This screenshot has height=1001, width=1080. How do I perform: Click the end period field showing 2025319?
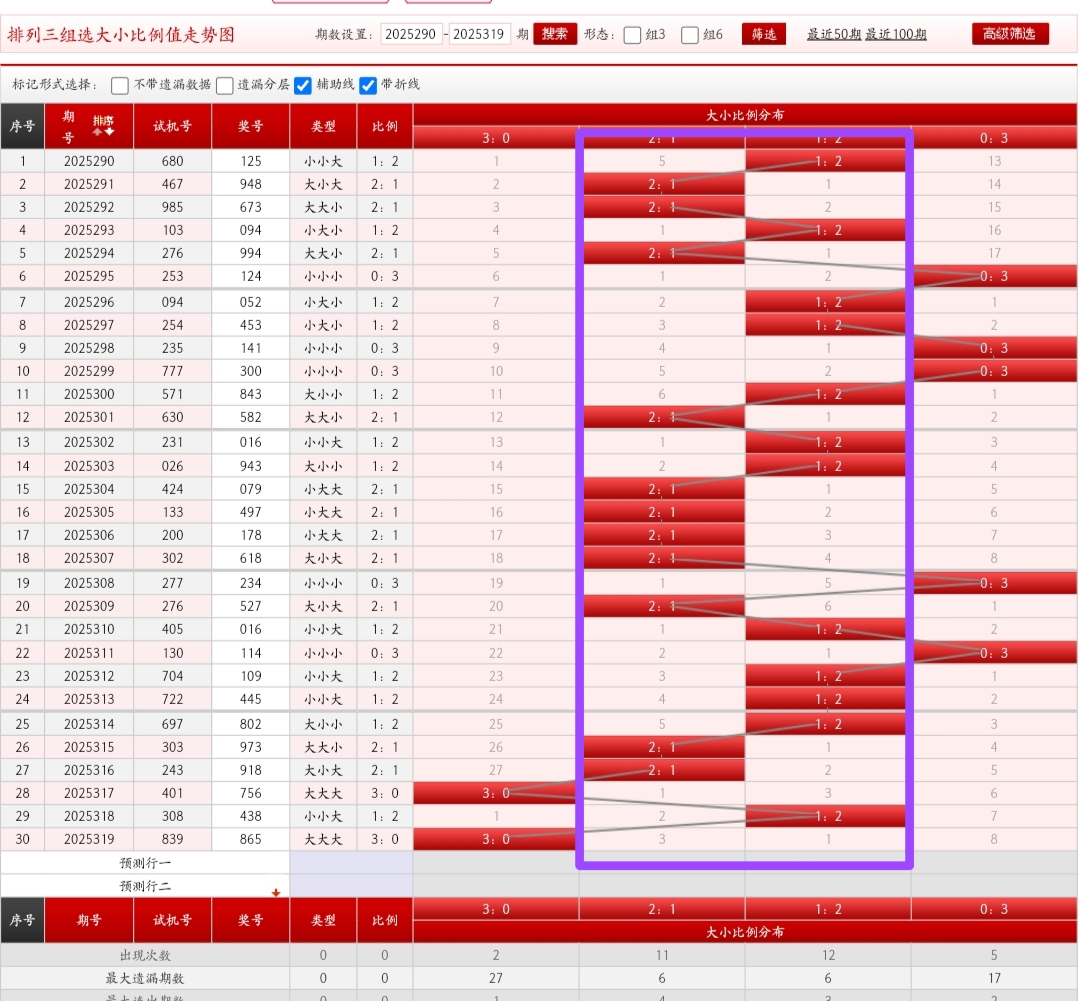point(479,34)
